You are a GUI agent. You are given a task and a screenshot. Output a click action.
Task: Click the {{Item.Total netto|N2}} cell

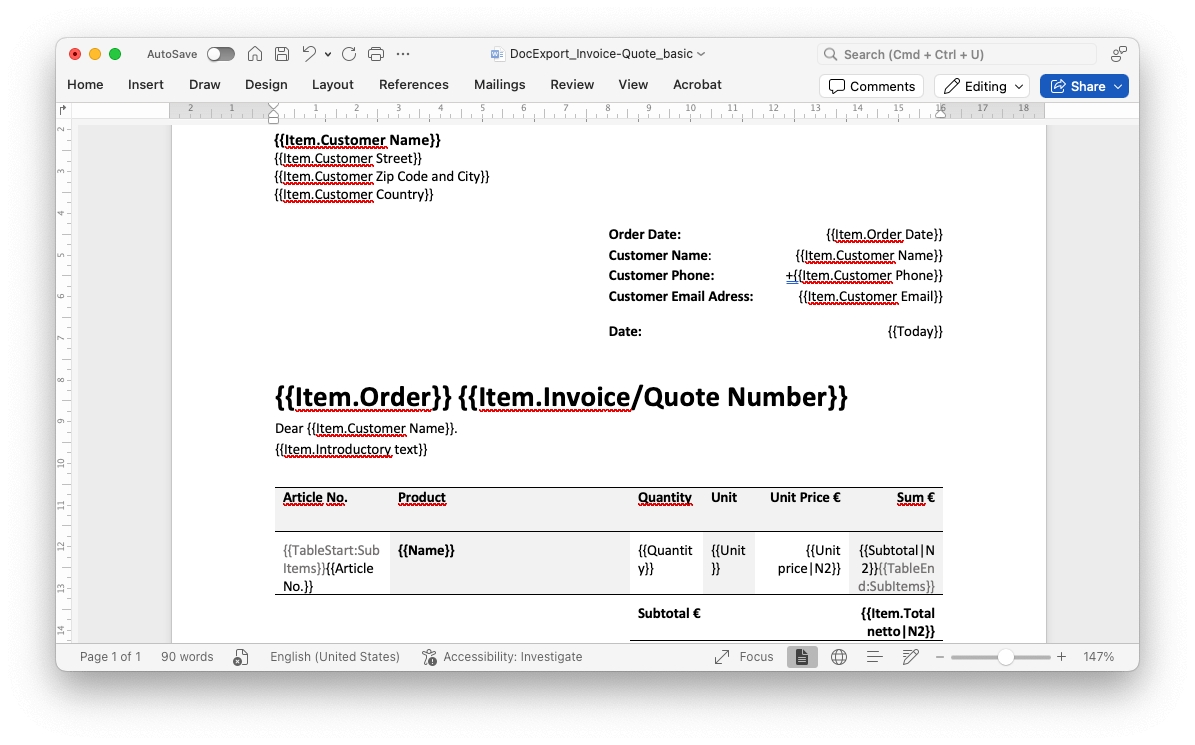(x=897, y=622)
